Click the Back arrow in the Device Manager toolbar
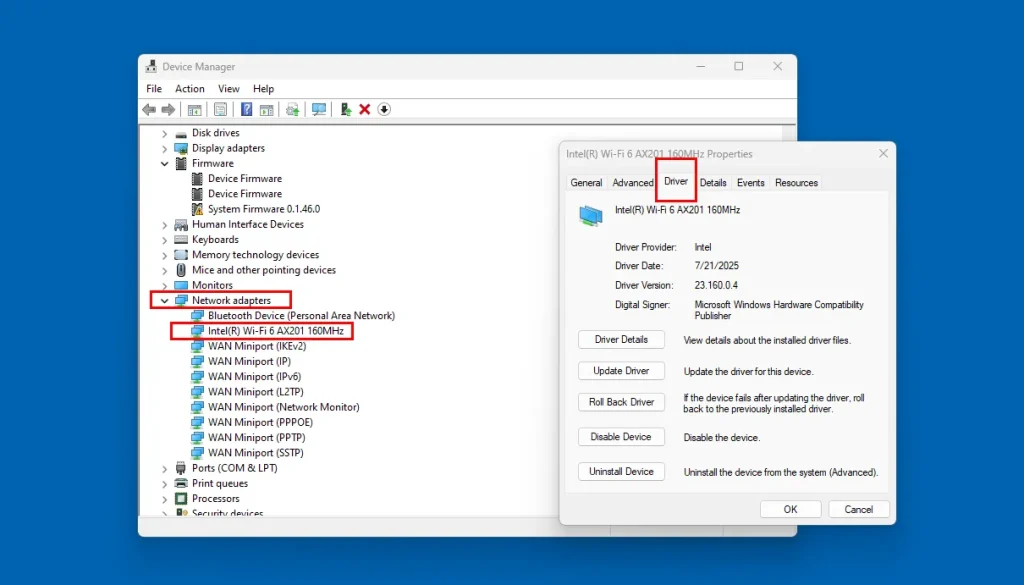This screenshot has width=1024, height=585. tap(149, 110)
